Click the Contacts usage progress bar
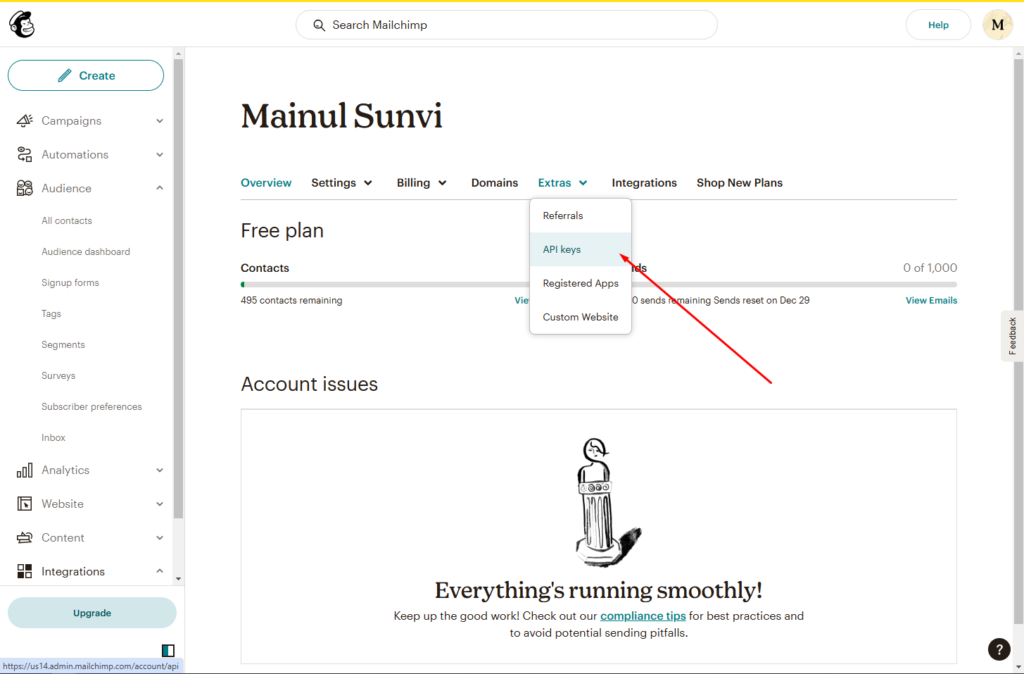The image size is (1024, 674). point(385,285)
